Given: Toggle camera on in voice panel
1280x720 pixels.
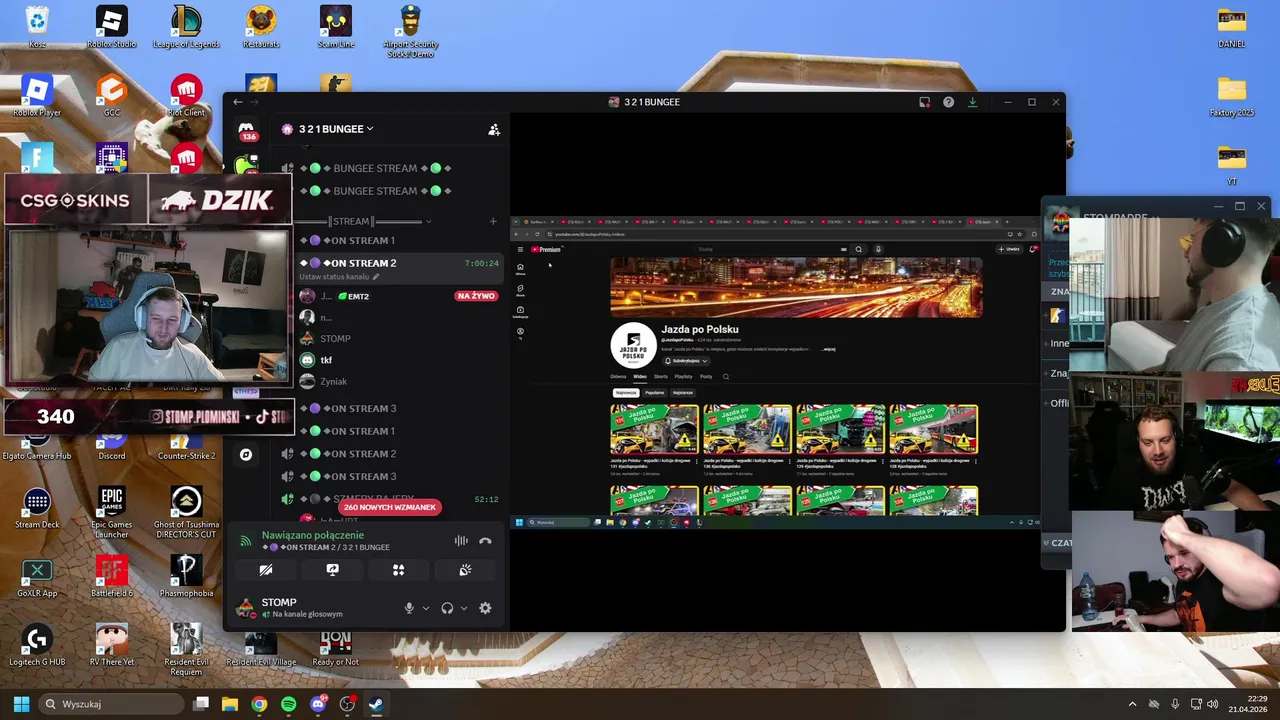Looking at the screenshot, I should click(266, 570).
